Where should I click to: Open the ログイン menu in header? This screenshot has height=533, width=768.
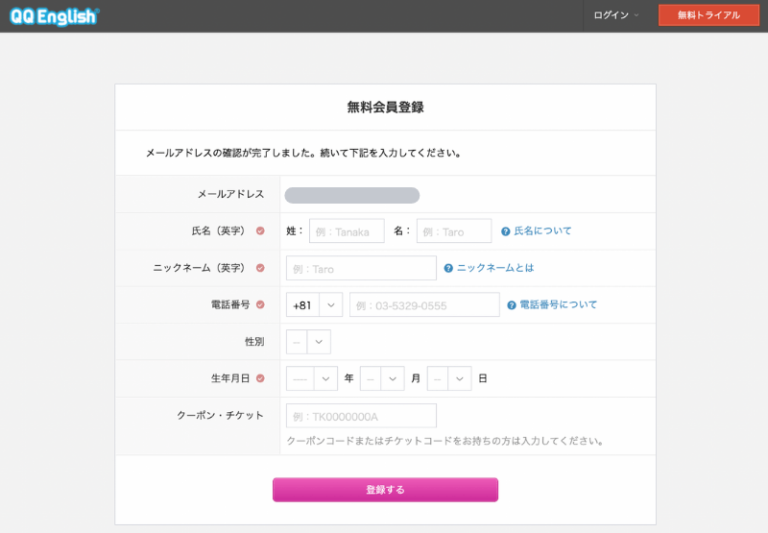point(616,15)
